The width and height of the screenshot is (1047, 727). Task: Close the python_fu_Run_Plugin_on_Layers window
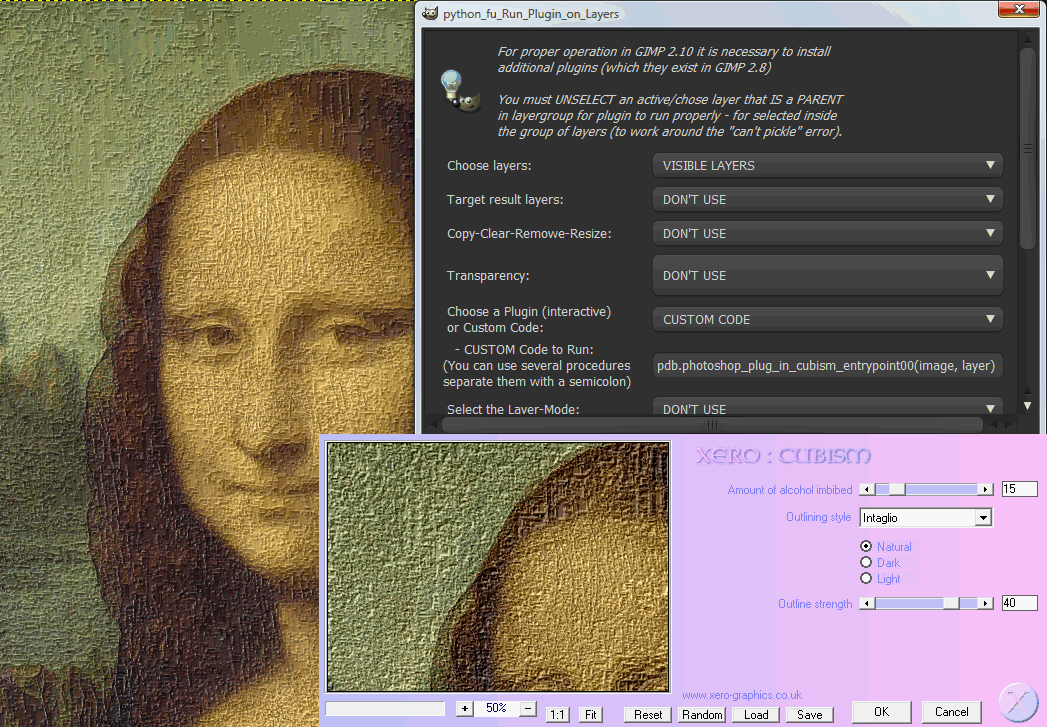coord(1020,9)
